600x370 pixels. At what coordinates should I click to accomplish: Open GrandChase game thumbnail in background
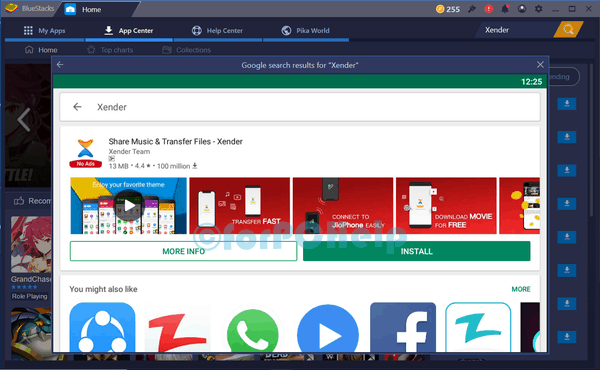coord(31,244)
